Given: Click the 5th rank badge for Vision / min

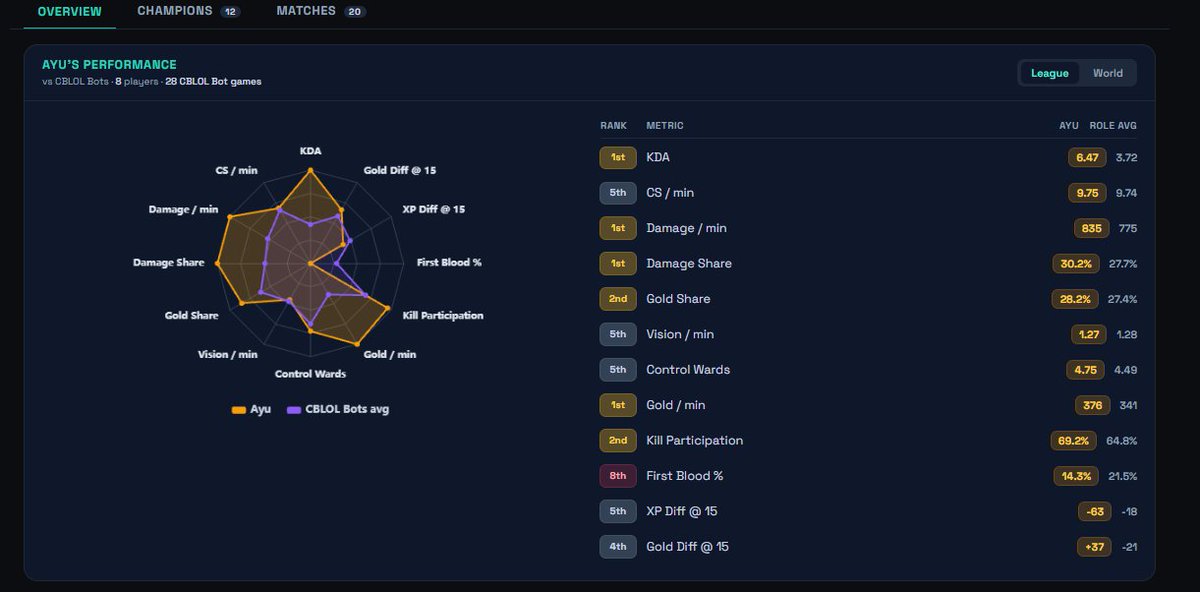Looking at the screenshot, I should tap(618, 334).
